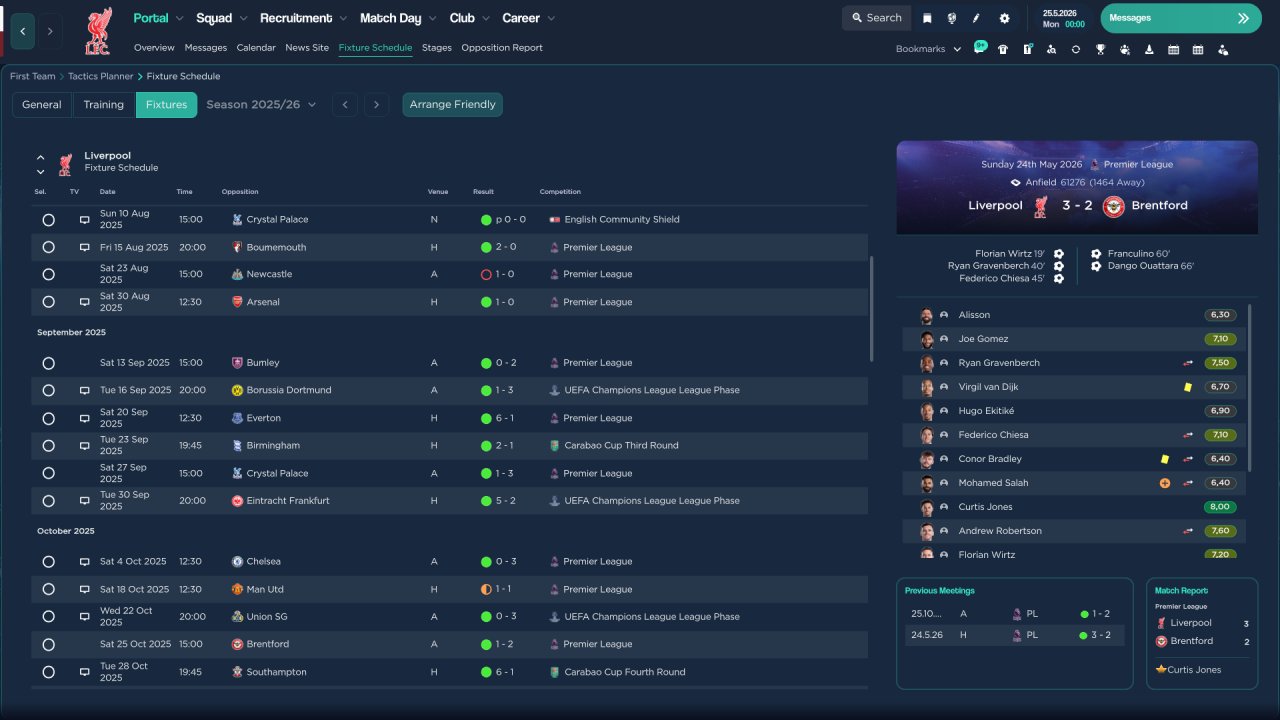Select the Training tab

[x=104, y=104]
